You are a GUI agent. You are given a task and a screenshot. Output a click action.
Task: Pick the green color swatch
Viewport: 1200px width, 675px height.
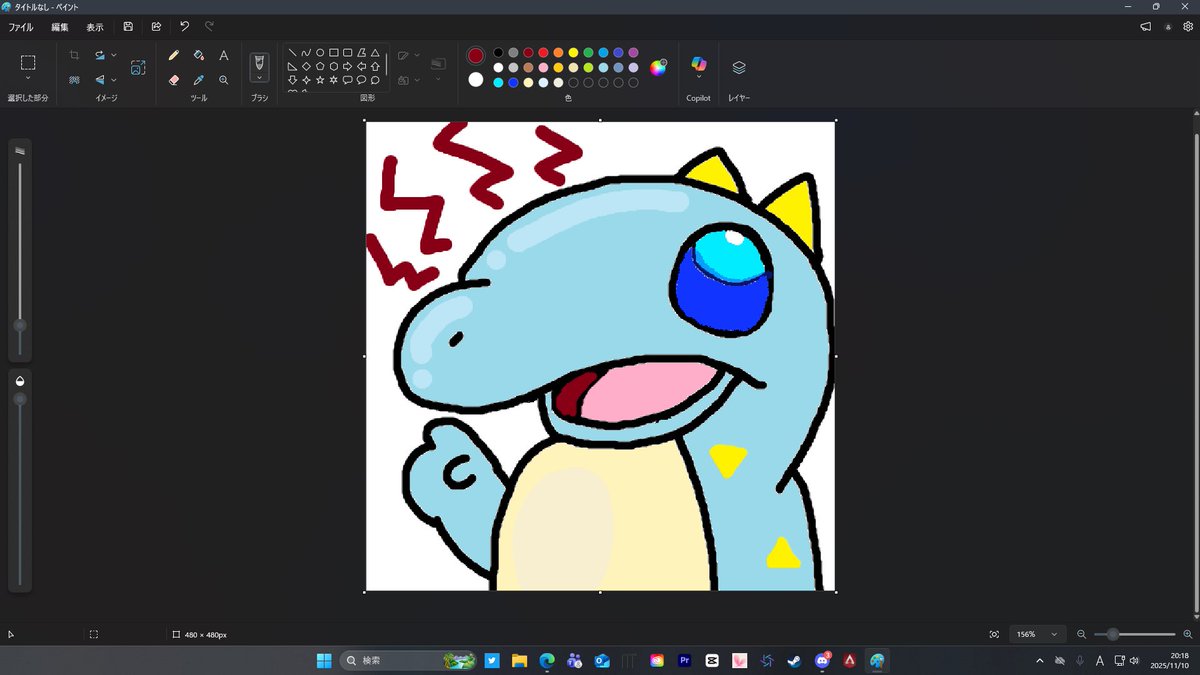(588, 52)
